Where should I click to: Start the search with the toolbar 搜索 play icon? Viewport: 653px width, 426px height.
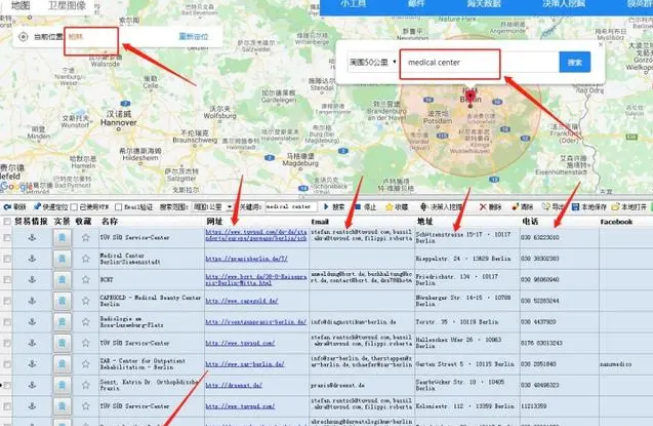pyautogui.click(x=326, y=207)
